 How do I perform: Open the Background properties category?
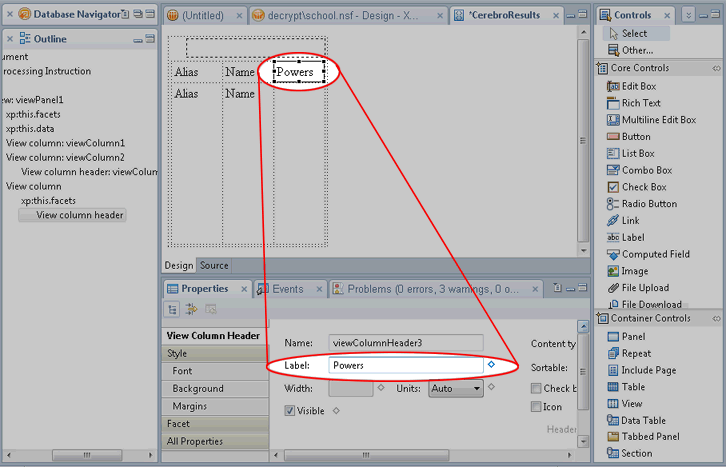point(215,388)
